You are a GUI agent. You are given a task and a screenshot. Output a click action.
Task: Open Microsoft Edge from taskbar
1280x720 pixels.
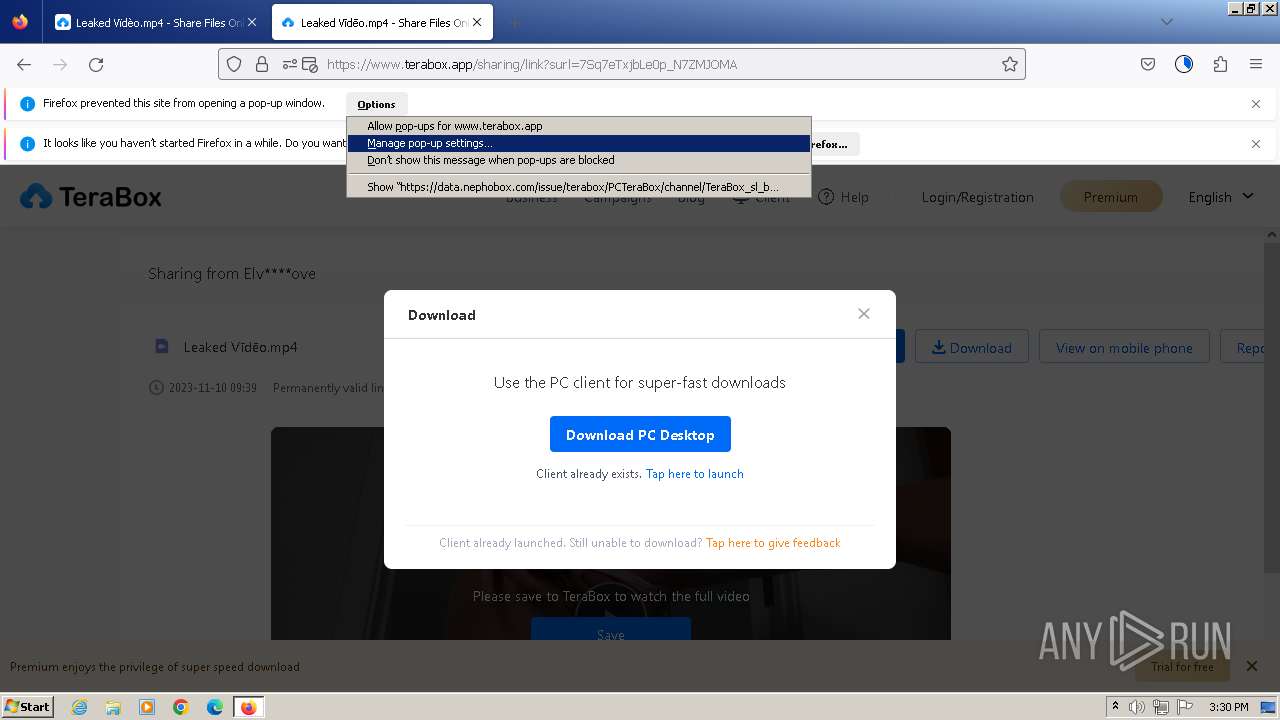tap(215, 707)
